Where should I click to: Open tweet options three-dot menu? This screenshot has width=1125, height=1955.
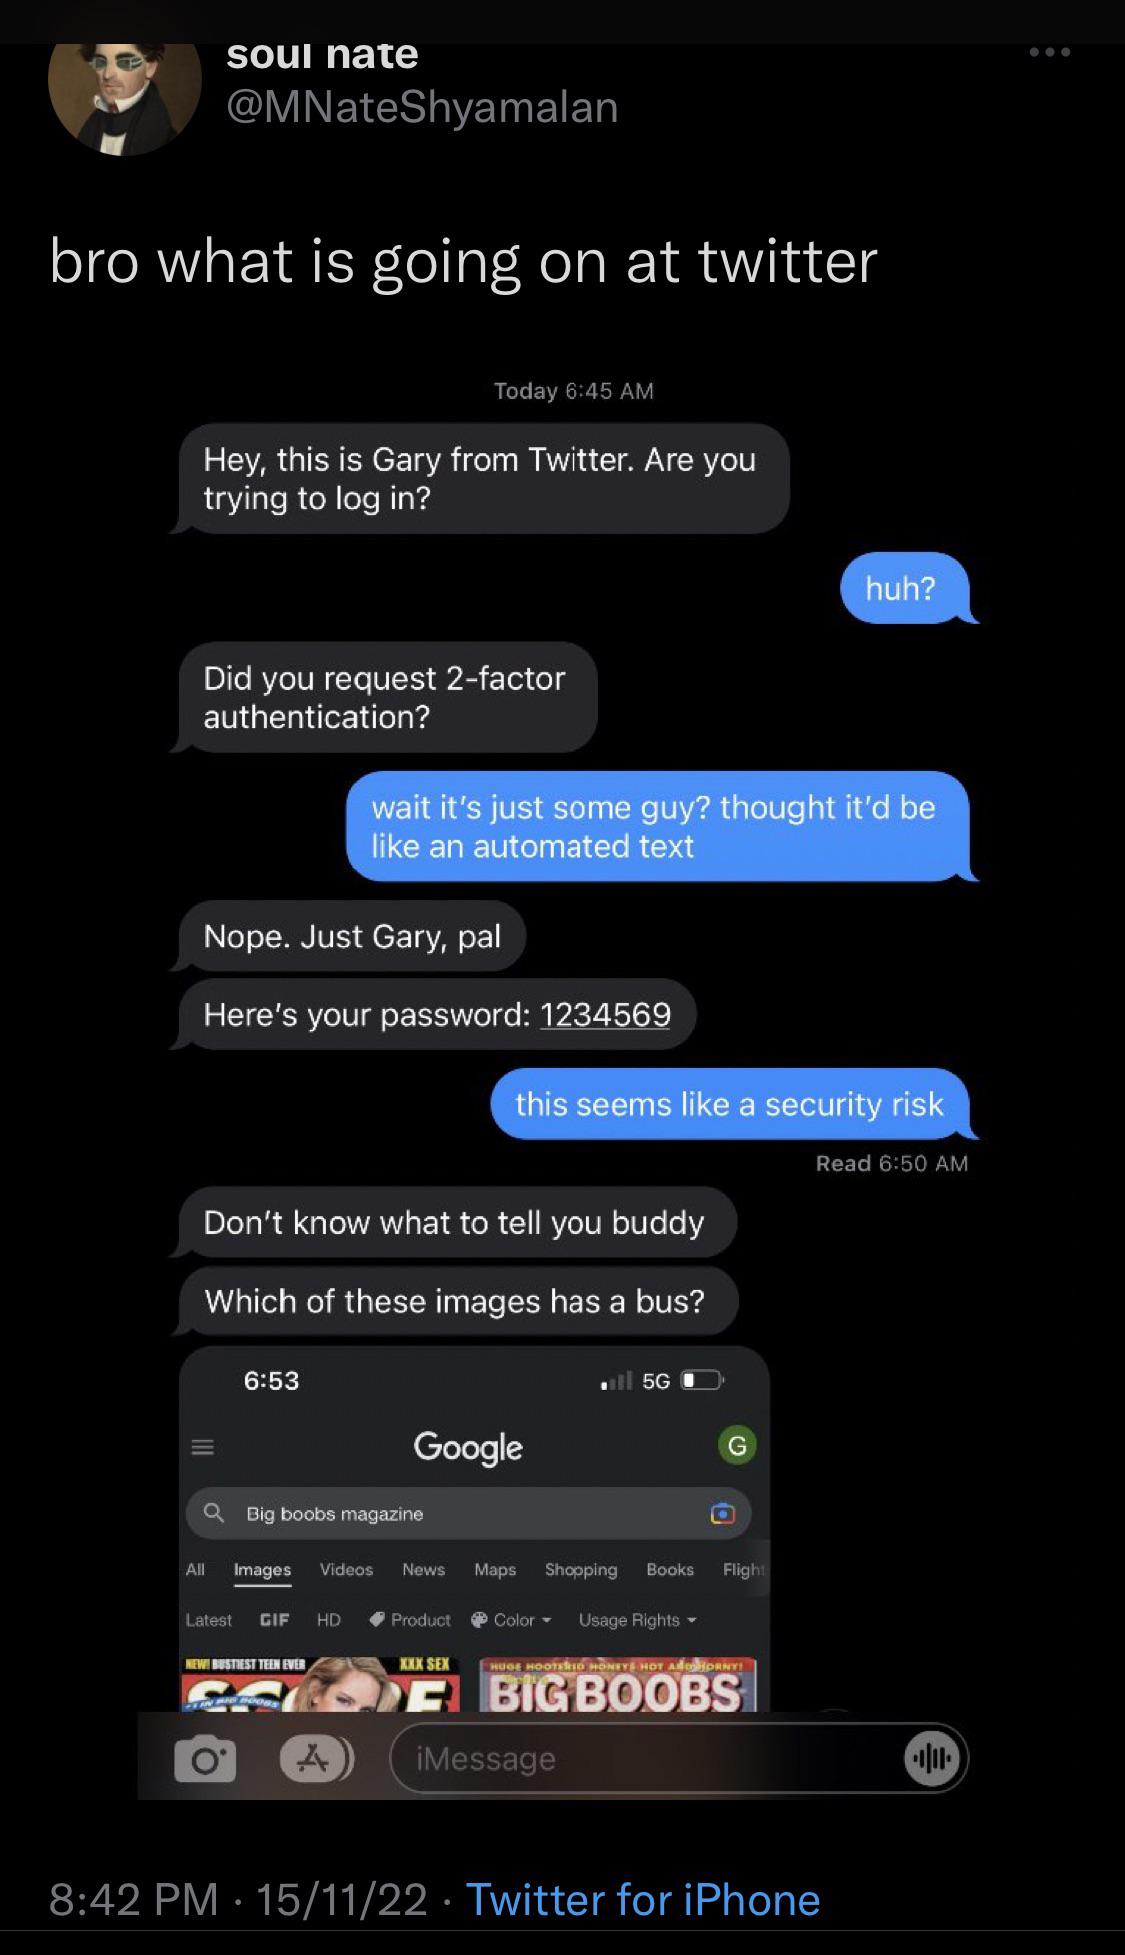coord(1050,52)
